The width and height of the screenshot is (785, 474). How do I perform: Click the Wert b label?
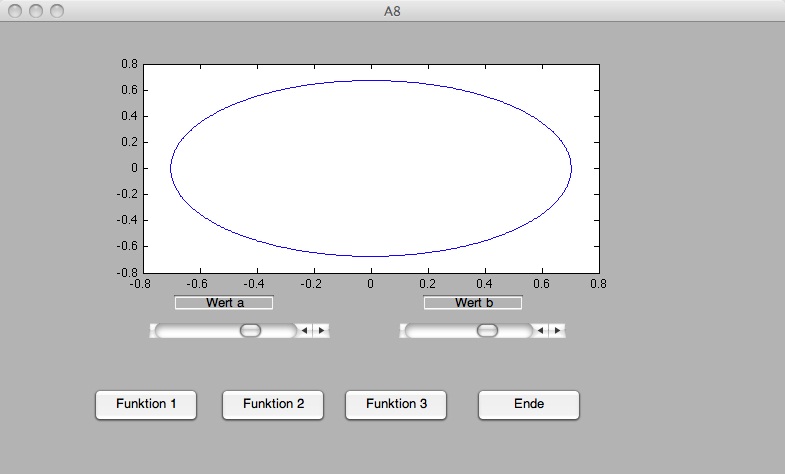473,303
